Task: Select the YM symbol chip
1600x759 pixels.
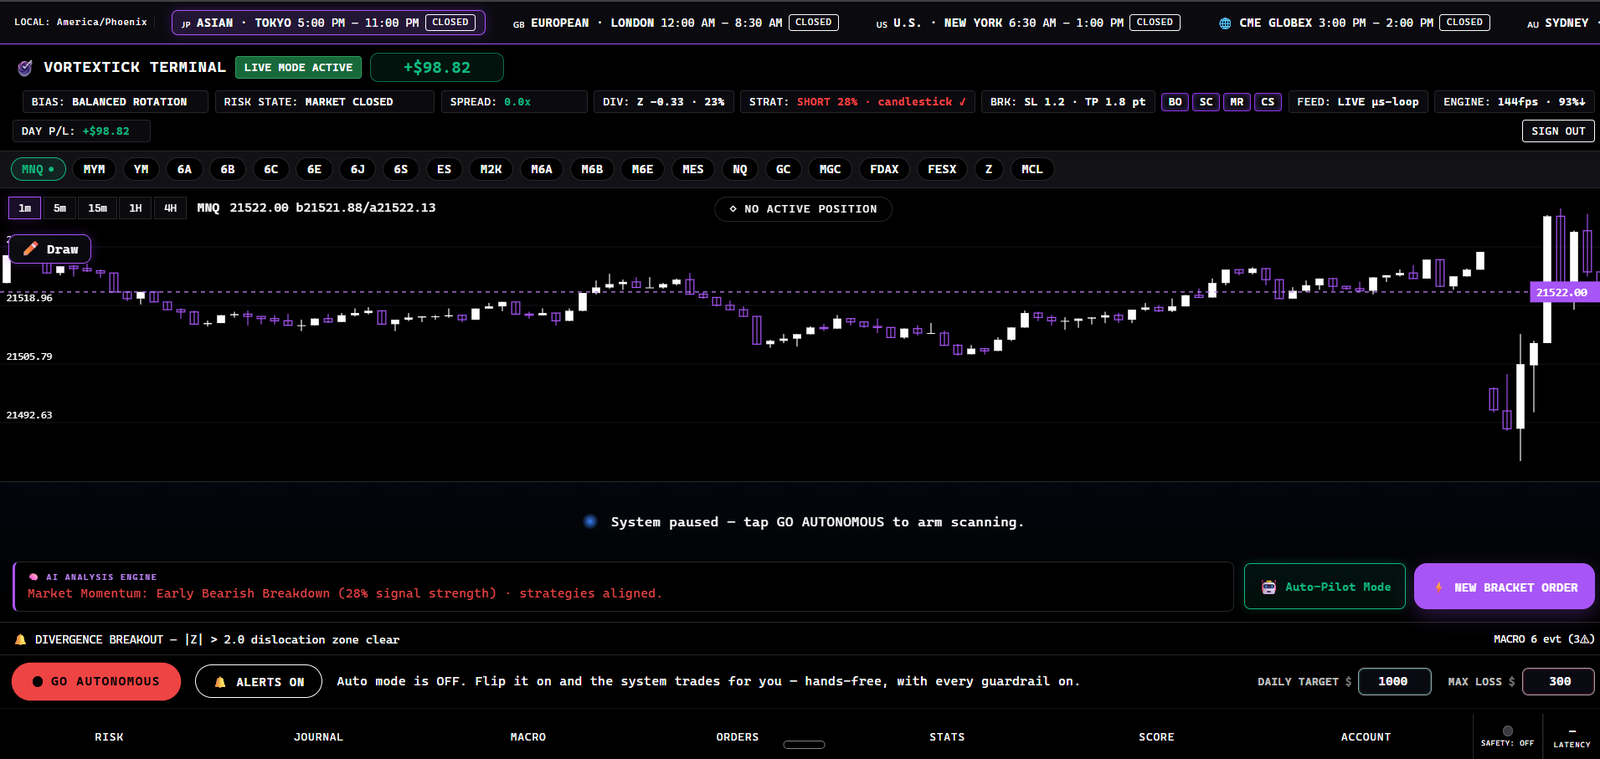Action: [x=141, y=169]
